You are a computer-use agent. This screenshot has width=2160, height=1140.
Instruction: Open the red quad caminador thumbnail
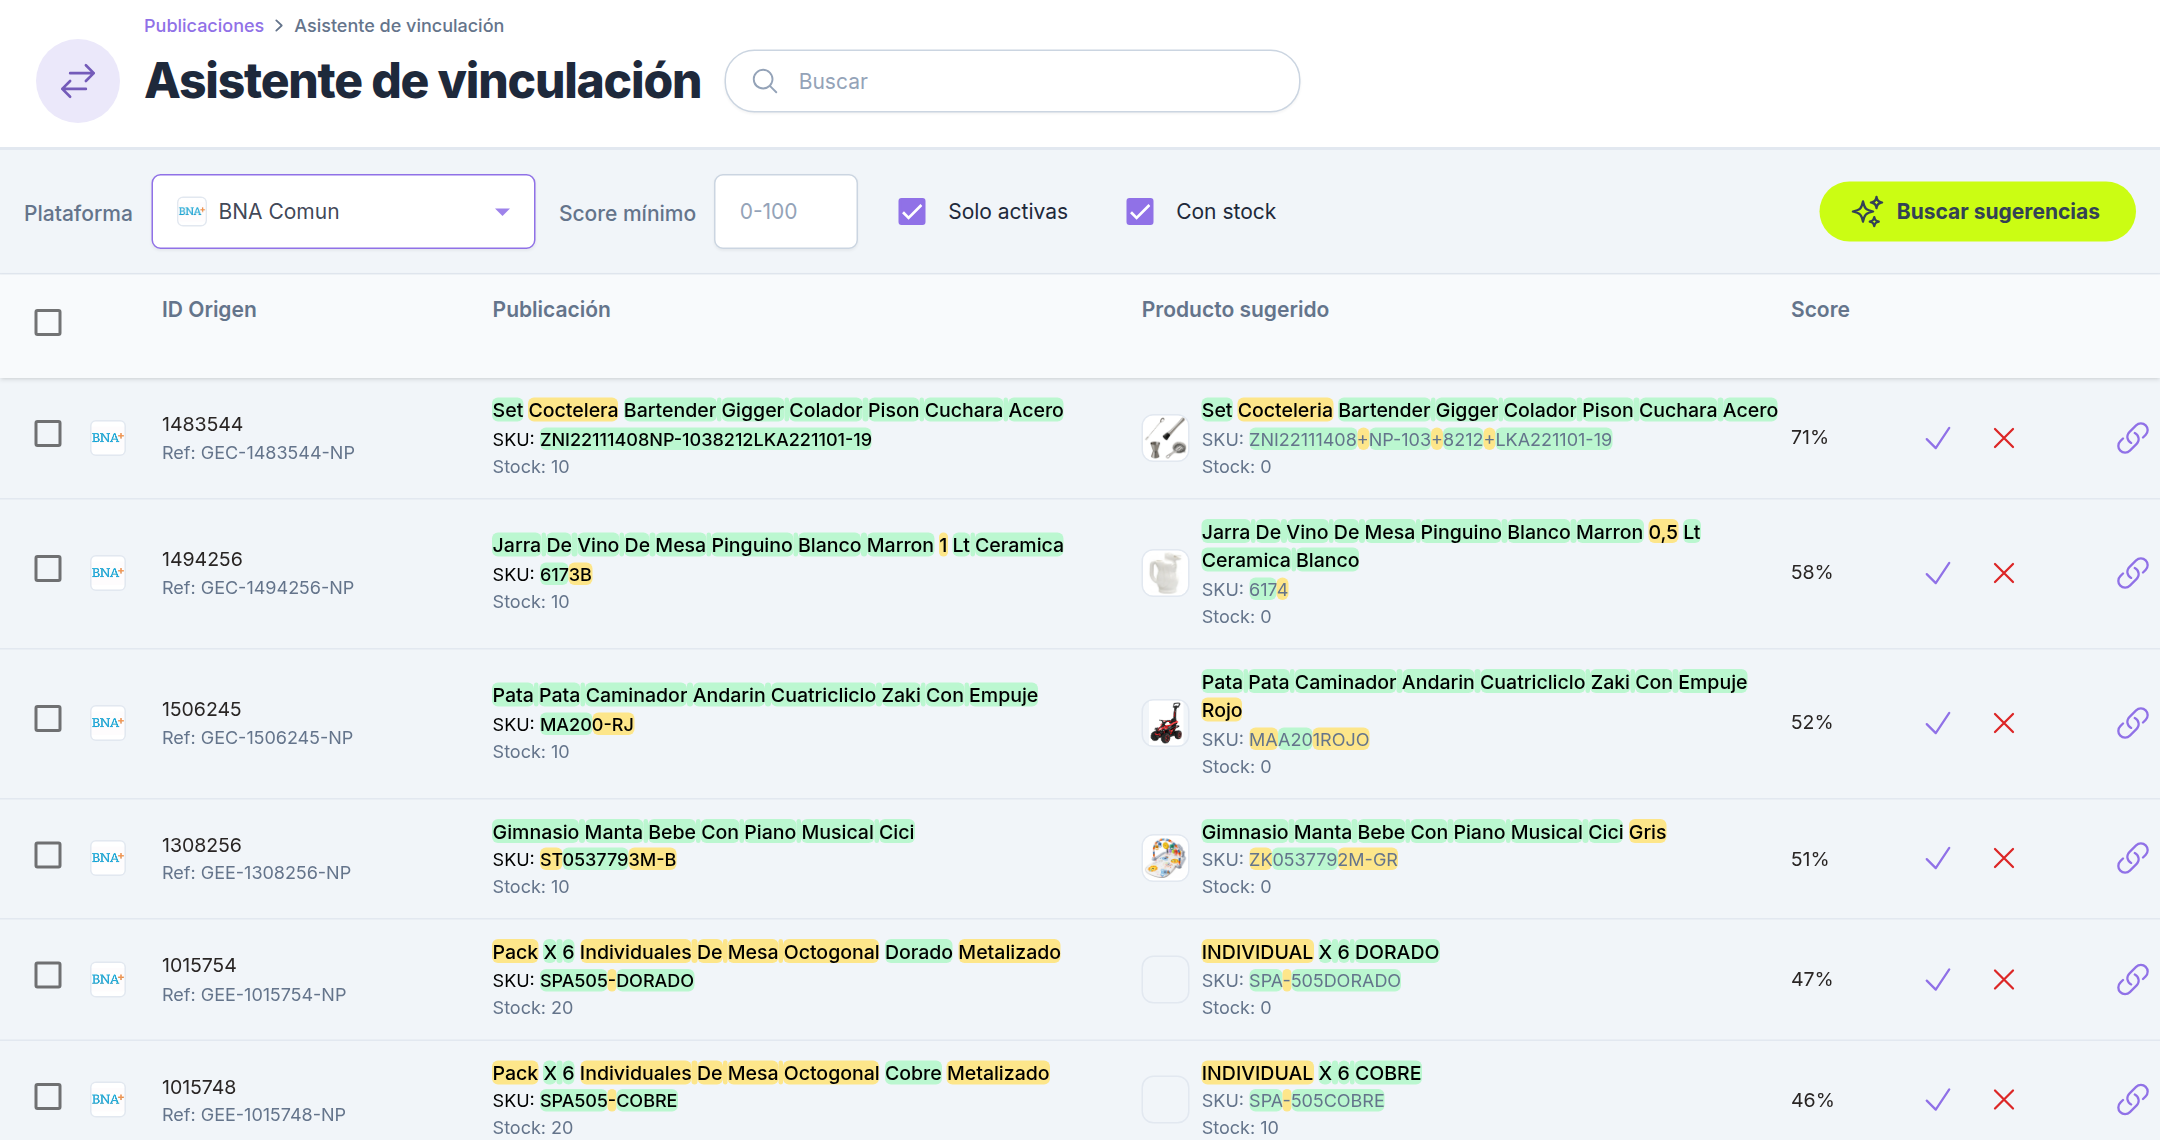pos(1165,723)
